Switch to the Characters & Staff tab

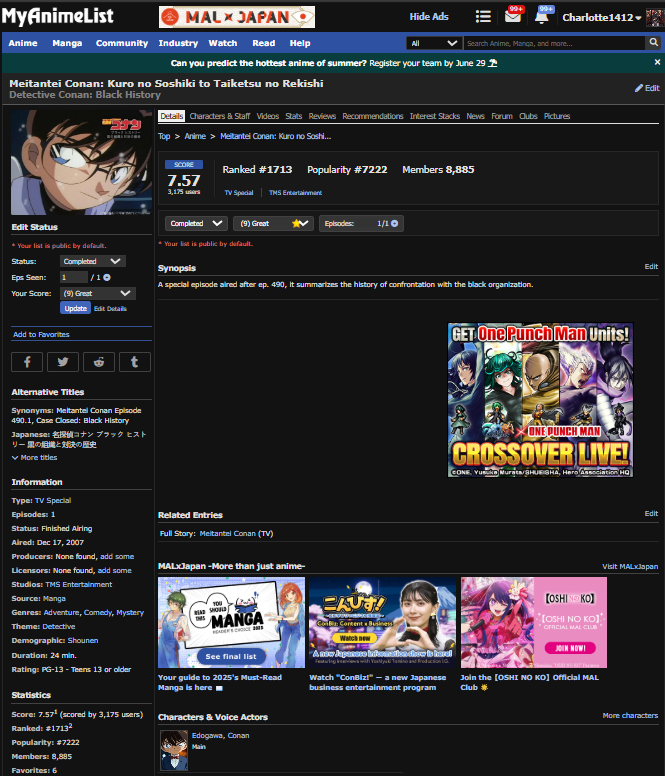tap(220, 116)
